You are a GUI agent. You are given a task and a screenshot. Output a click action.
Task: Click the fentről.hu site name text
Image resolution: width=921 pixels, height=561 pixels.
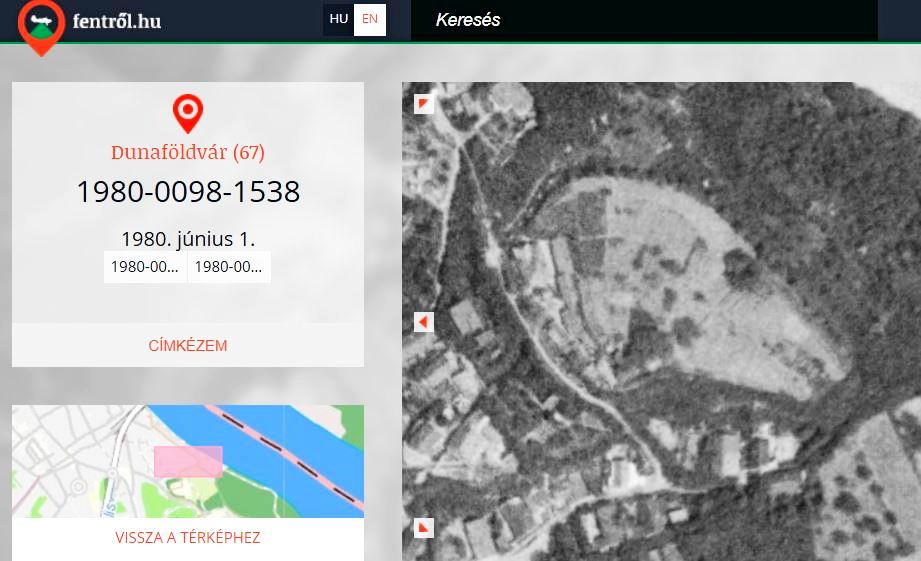116,21
